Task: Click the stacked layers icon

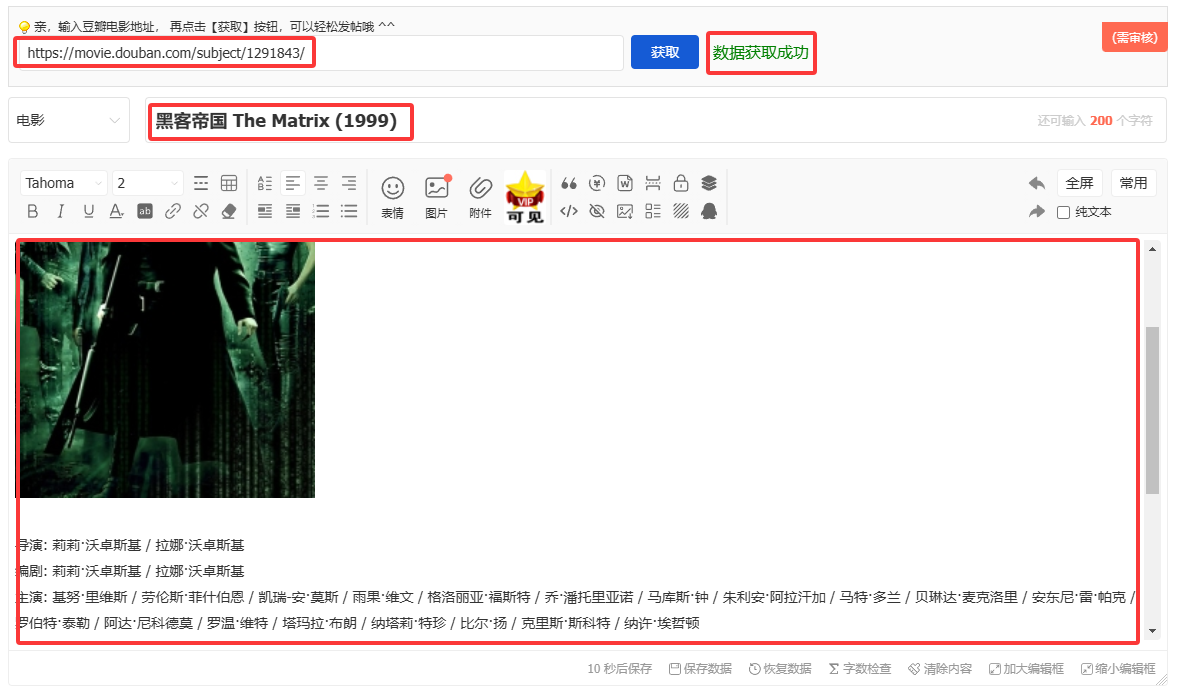Action: pyautogui.click(x=709, y=183)
